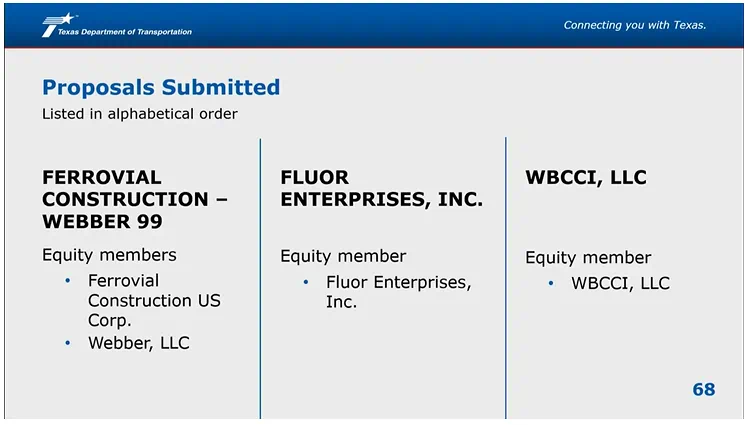Click the 'Connecting you with Texas.' tagline

(x=635, y=25)
